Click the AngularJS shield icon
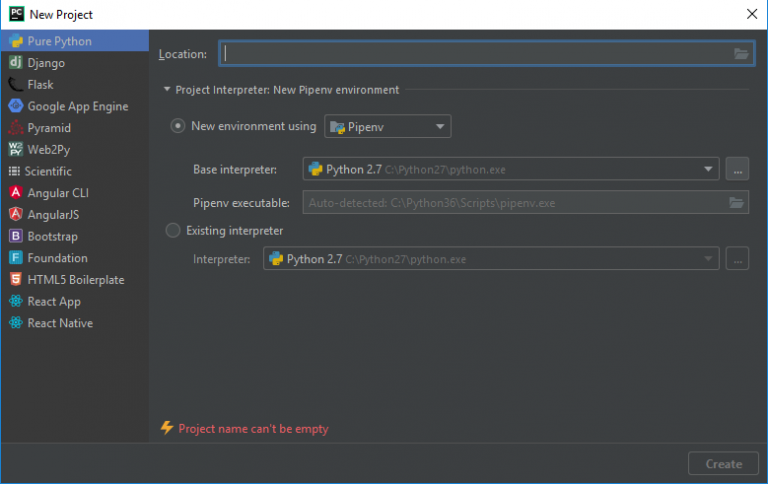This screenshot has width=768, height=484. pos(16,214)
